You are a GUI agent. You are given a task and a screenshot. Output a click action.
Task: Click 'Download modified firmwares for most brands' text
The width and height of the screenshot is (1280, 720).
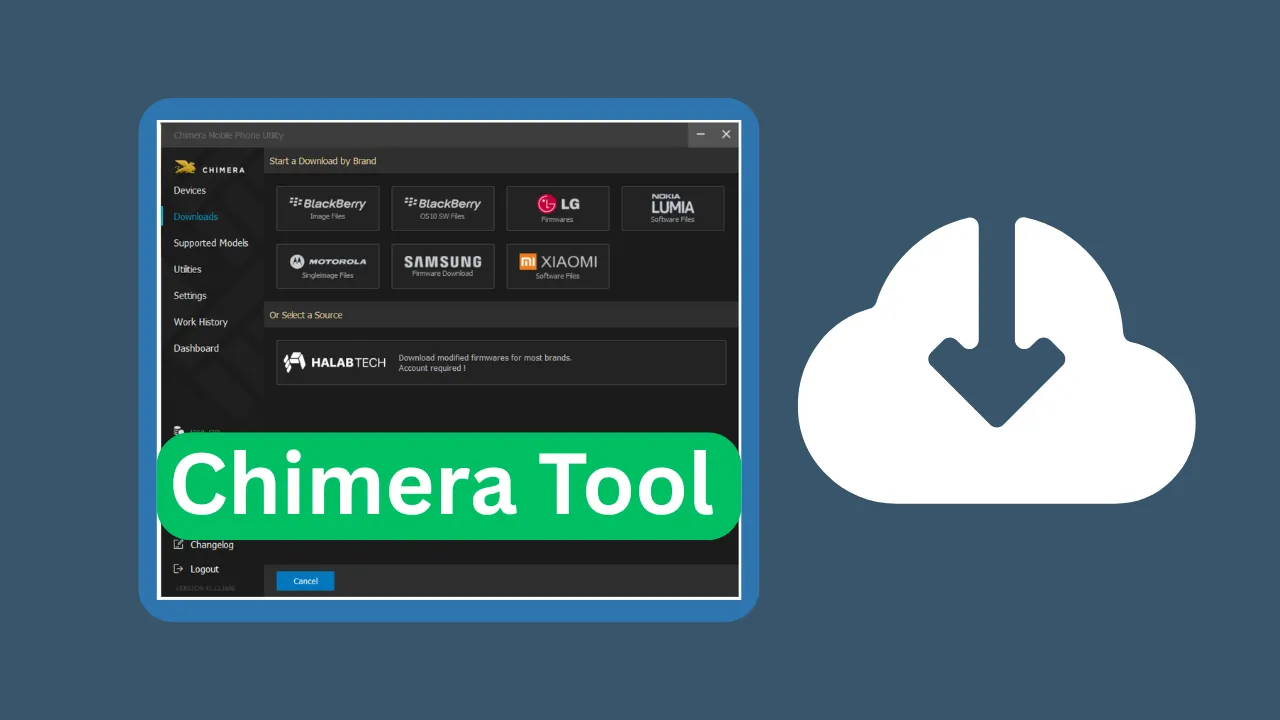coord(485,357)
